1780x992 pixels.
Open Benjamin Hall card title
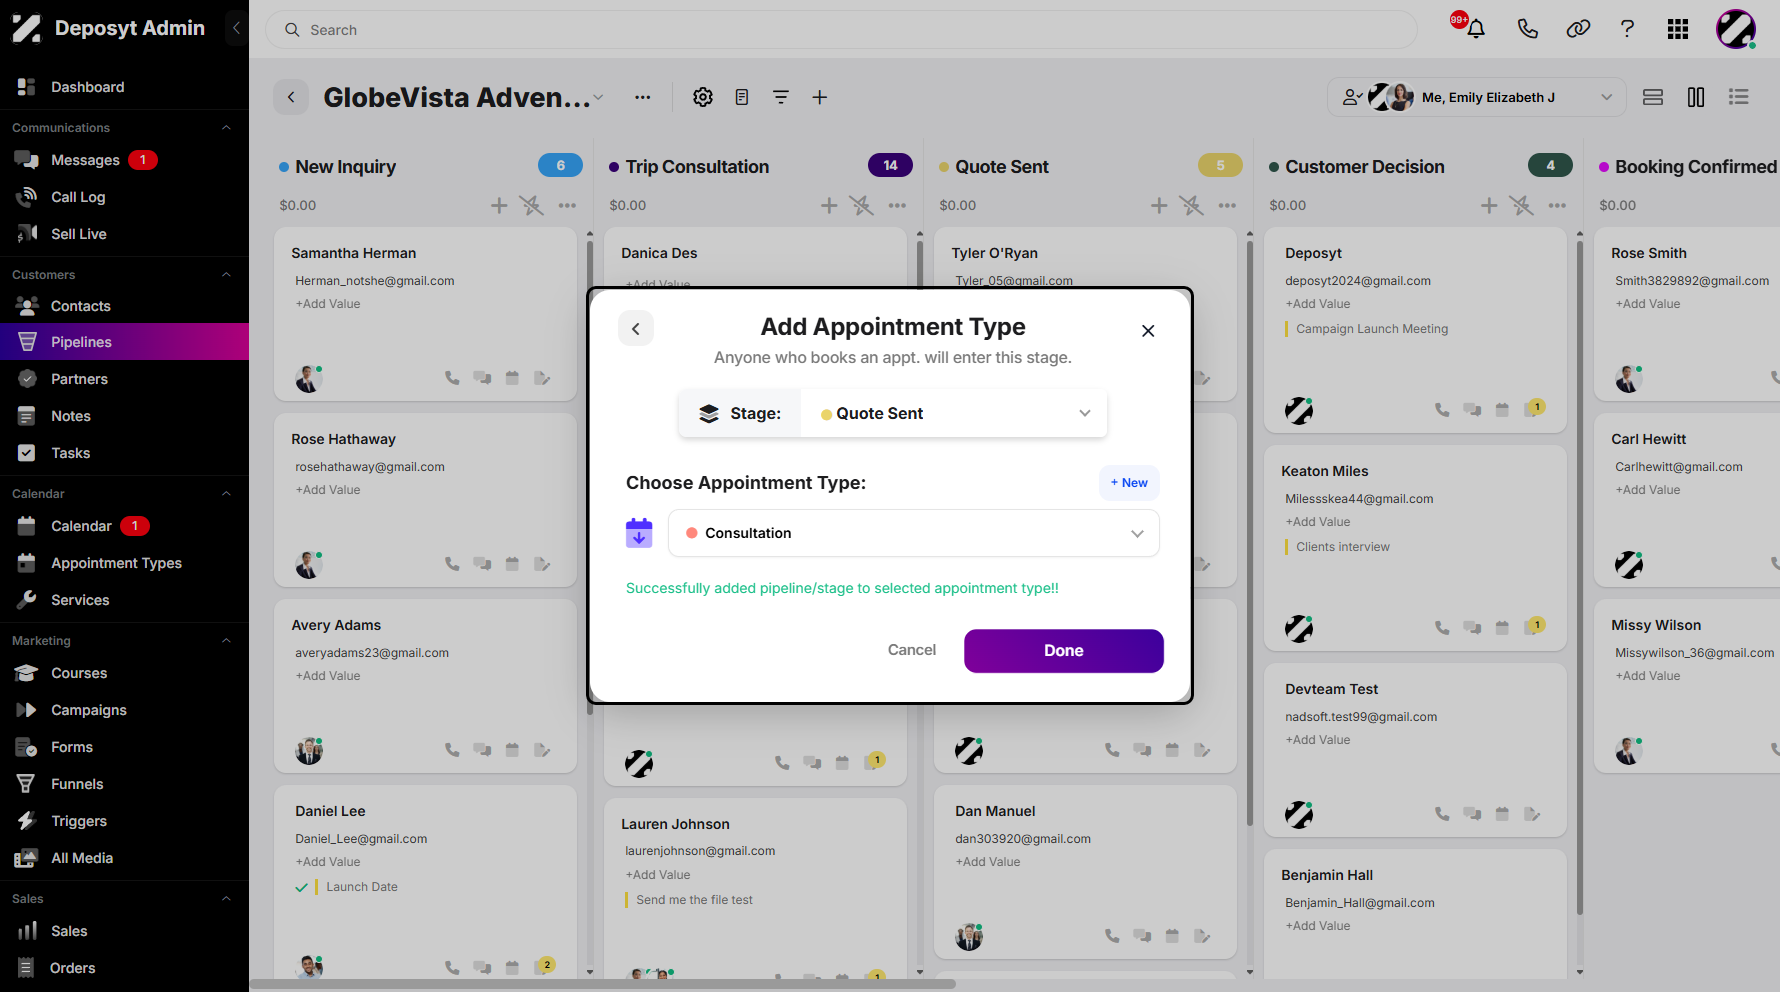pos(1327,875)
